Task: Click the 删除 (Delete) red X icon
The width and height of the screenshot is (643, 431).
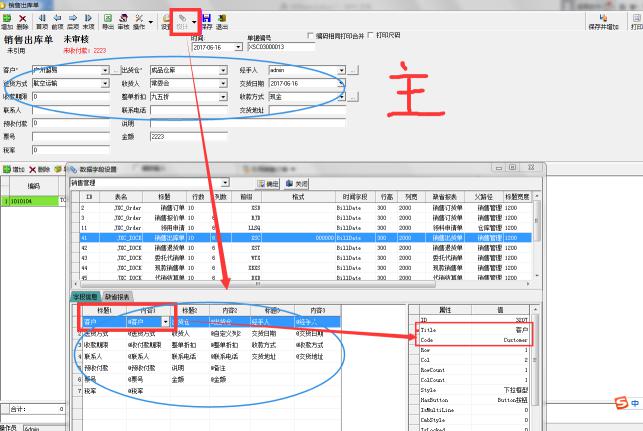Action: [x=22, y=21]
